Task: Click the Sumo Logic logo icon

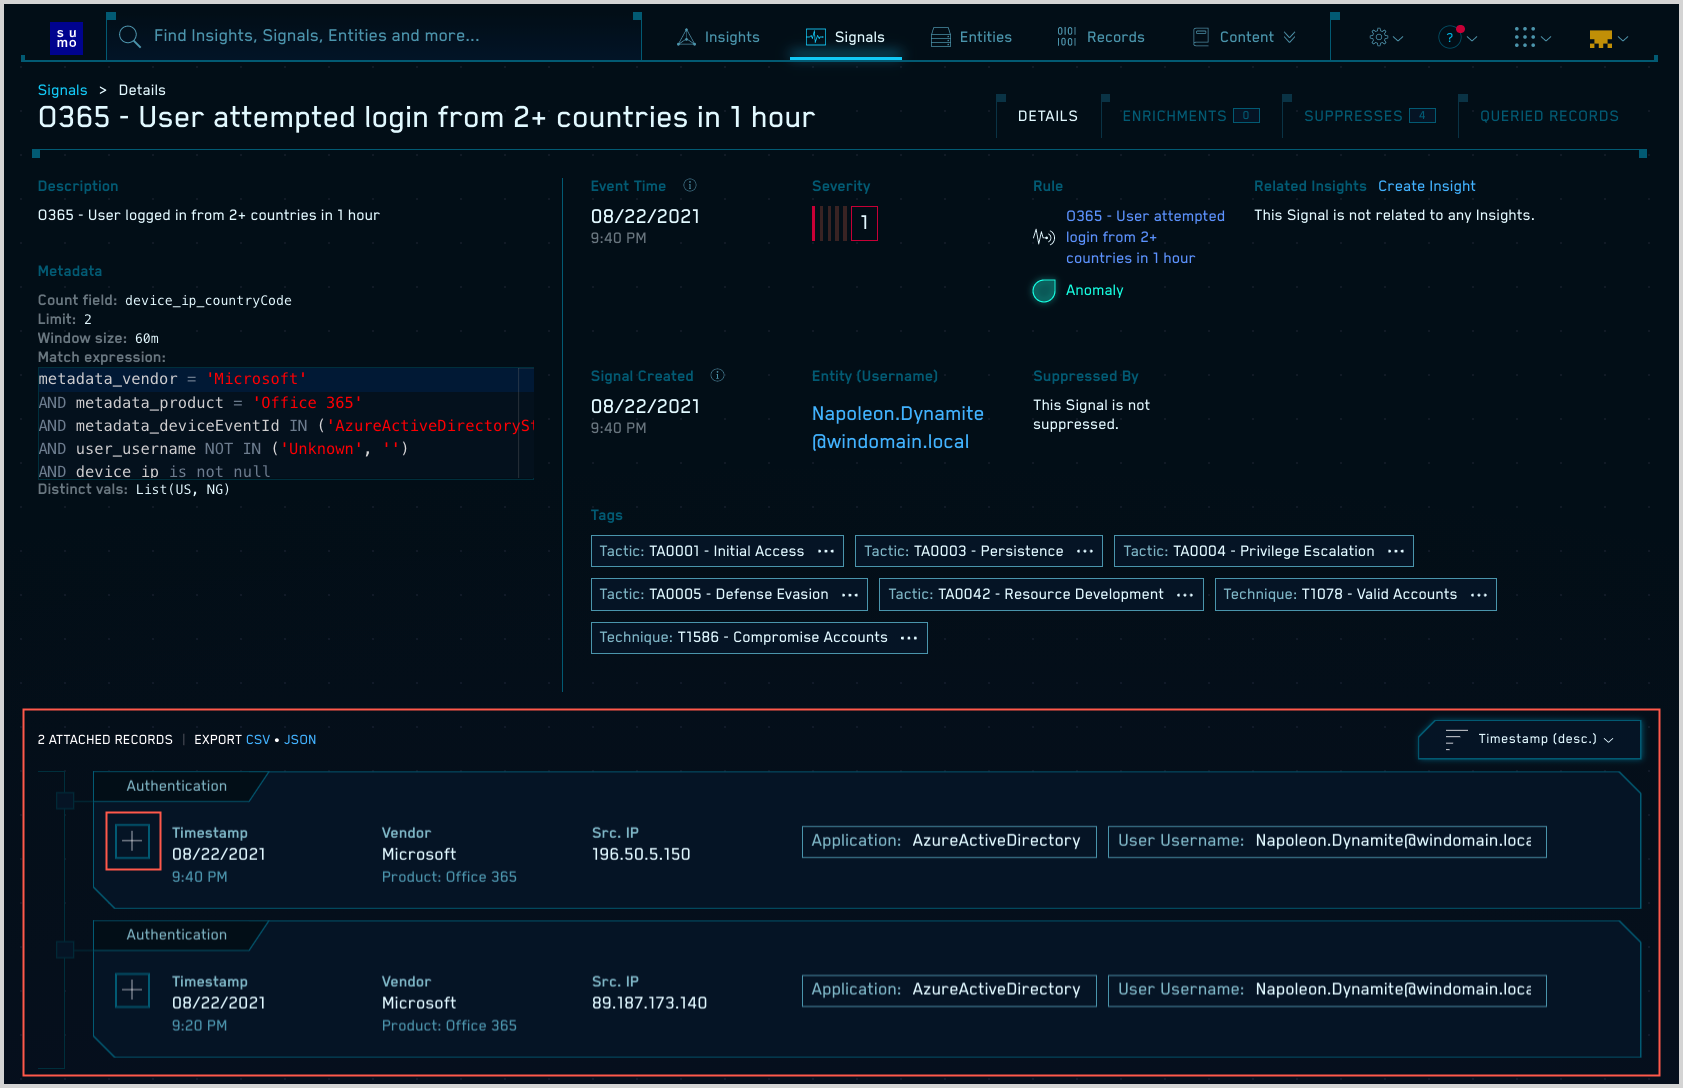Action: tap(66, 38)
